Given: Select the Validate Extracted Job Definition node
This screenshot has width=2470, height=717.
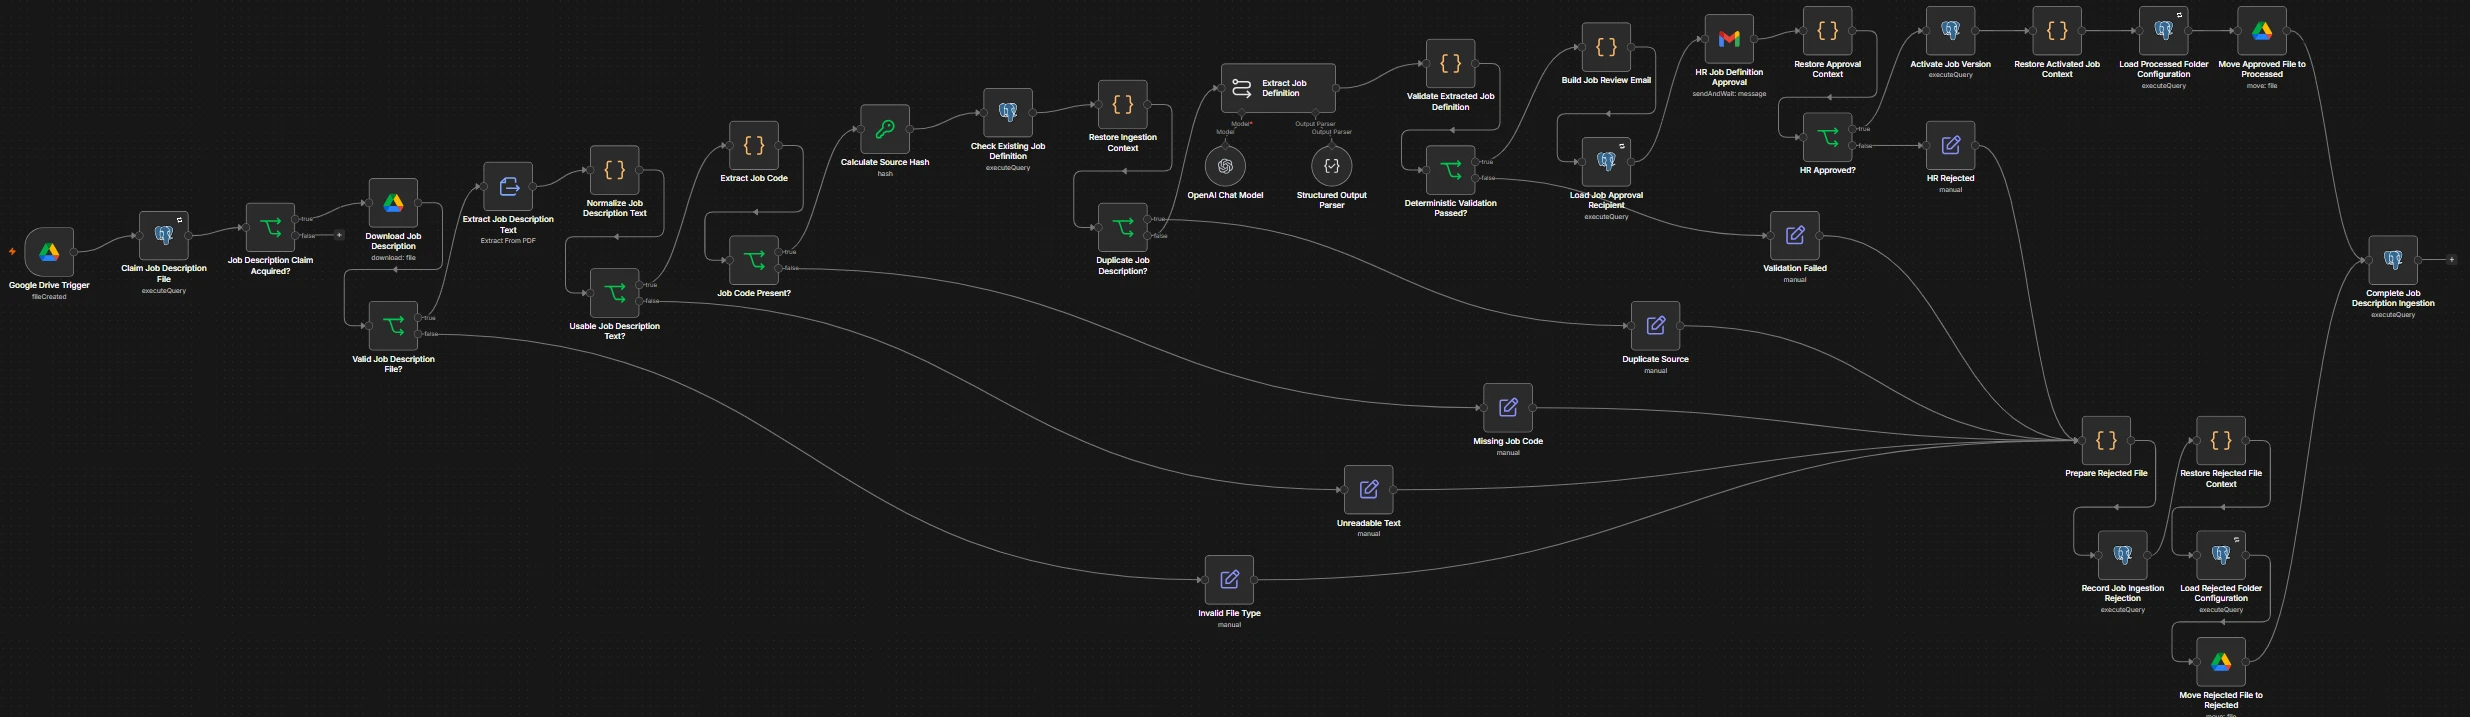Looking at the screenshot, I should pos(1450,64).
